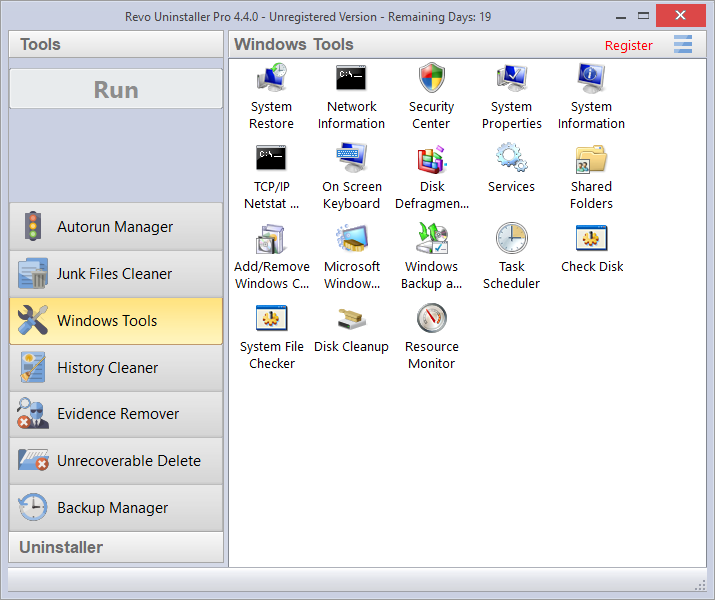Click the Unrecoverable Delete folder icon
This screenshot has width=715, height=600.
[33, 460]
